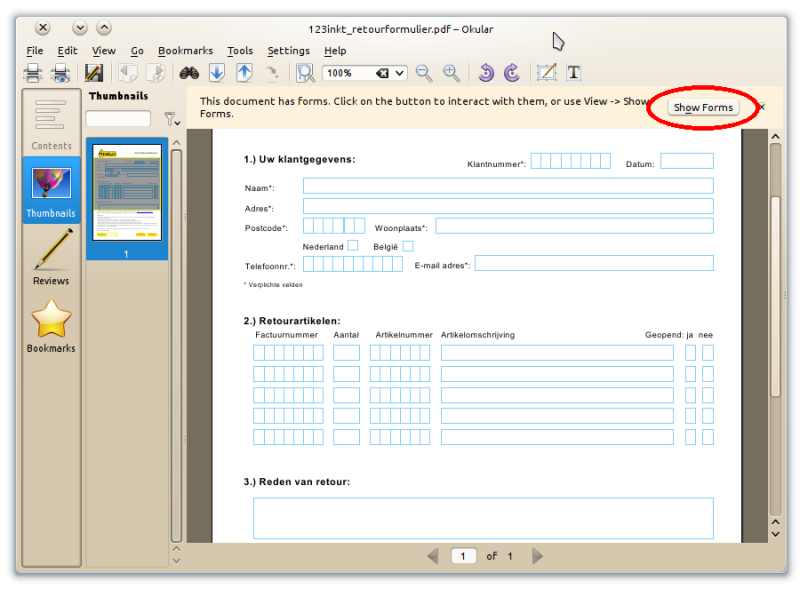Click the Zoom In magnifier icon
This screenshot has width=800, height=589.
click(x=452, y=73)
